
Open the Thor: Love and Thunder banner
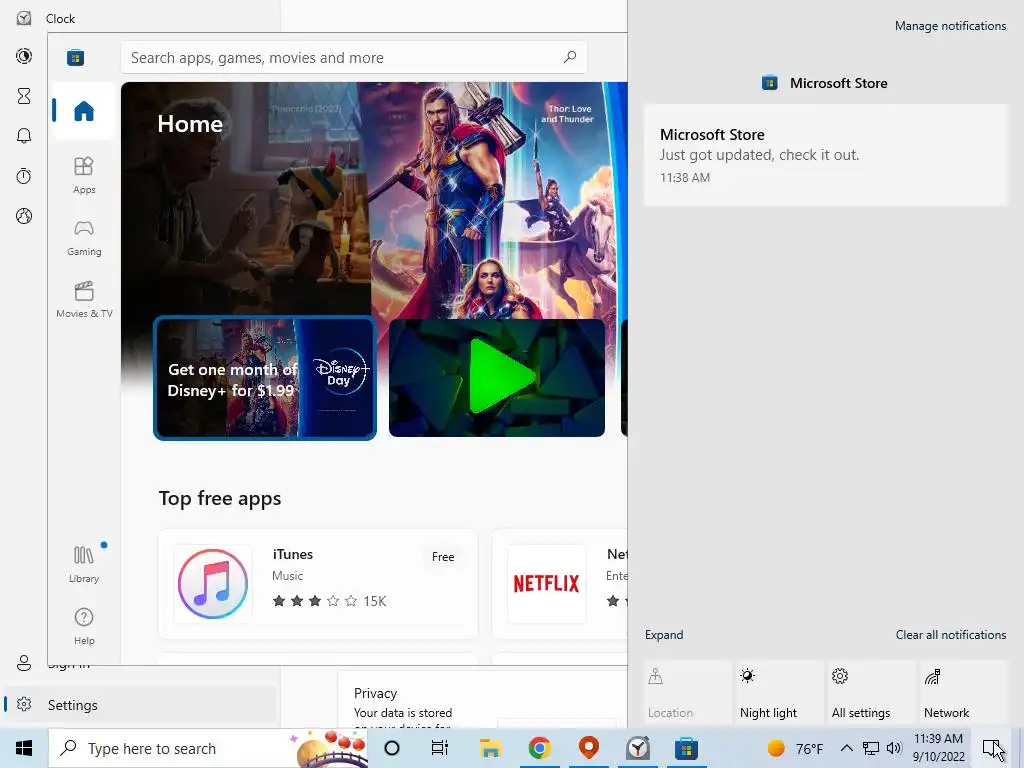(496, 199)
